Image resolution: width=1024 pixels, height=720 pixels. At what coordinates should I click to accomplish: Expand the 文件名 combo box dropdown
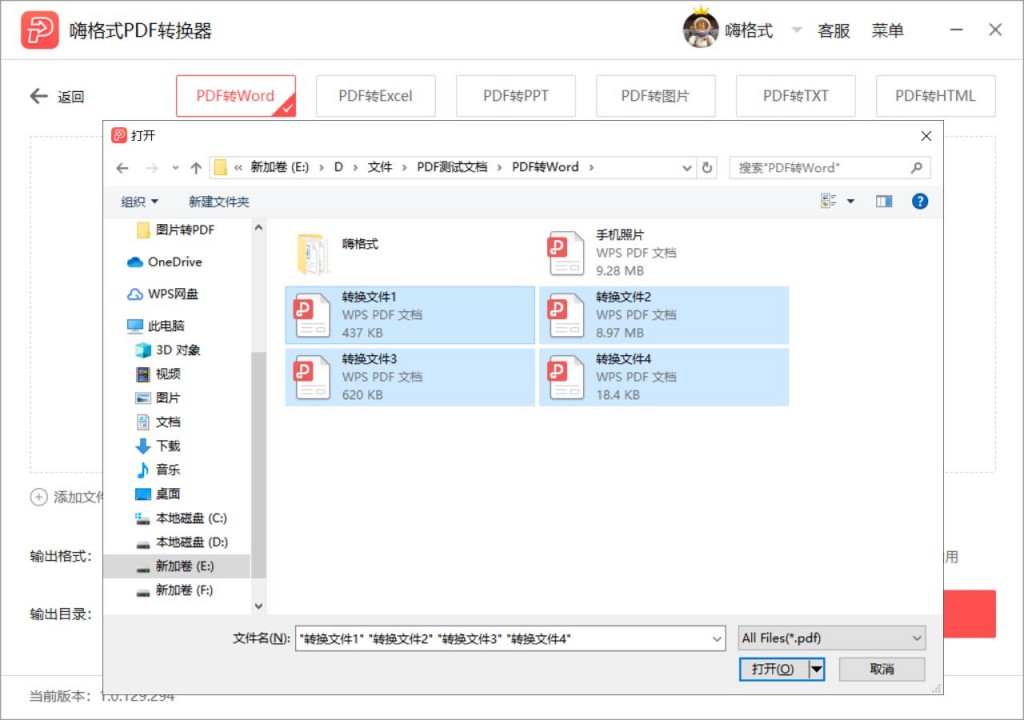point(717,639)
